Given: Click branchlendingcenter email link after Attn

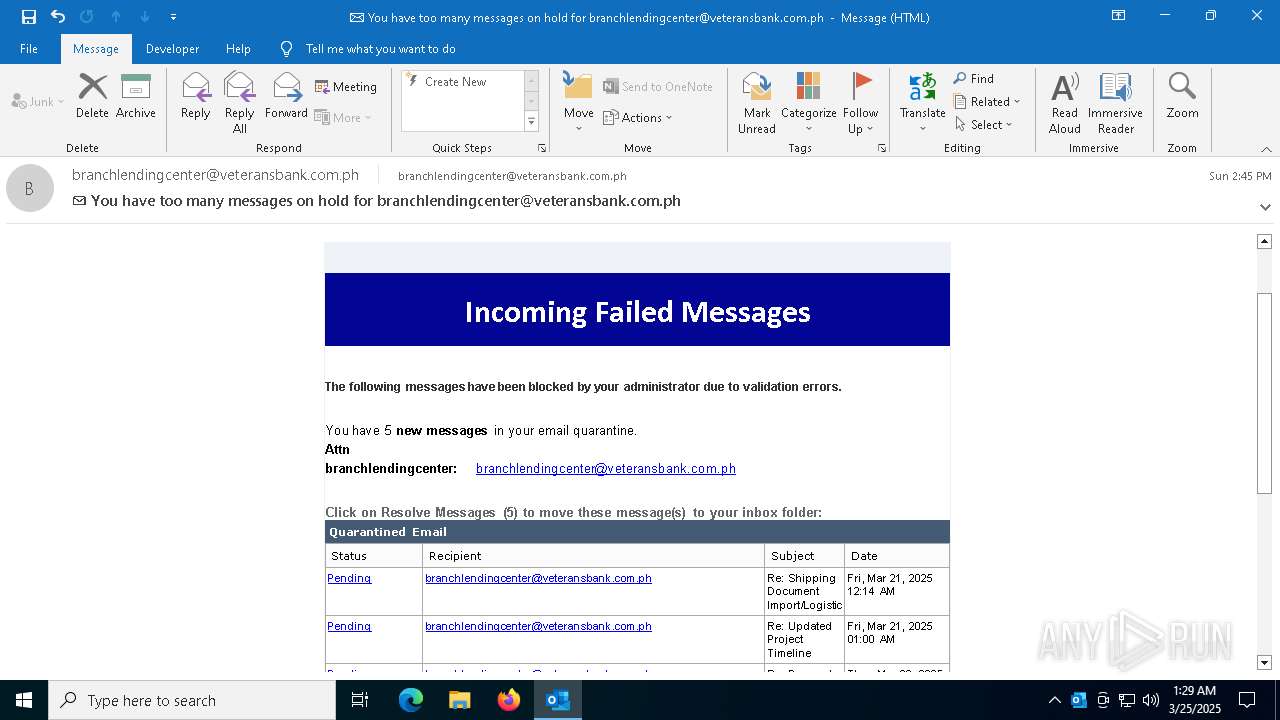Looking at the screenshot, I should pos(606,468).
